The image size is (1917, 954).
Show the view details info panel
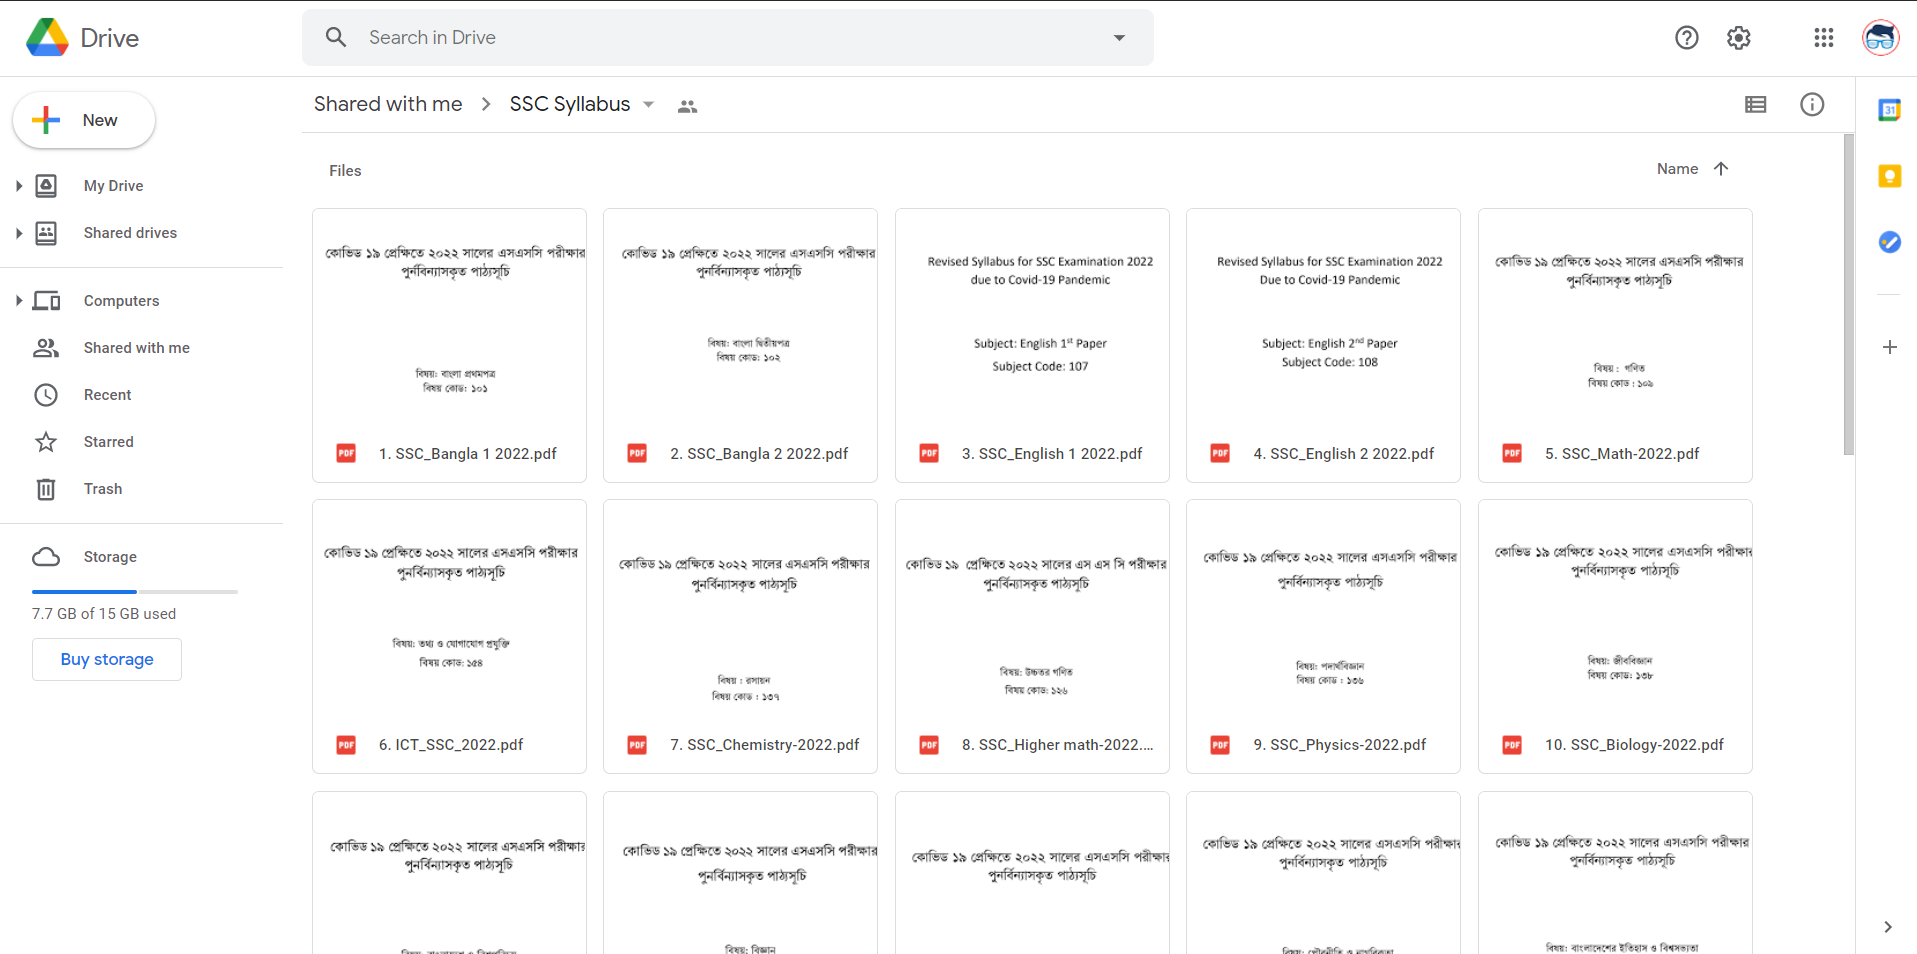1812,104
